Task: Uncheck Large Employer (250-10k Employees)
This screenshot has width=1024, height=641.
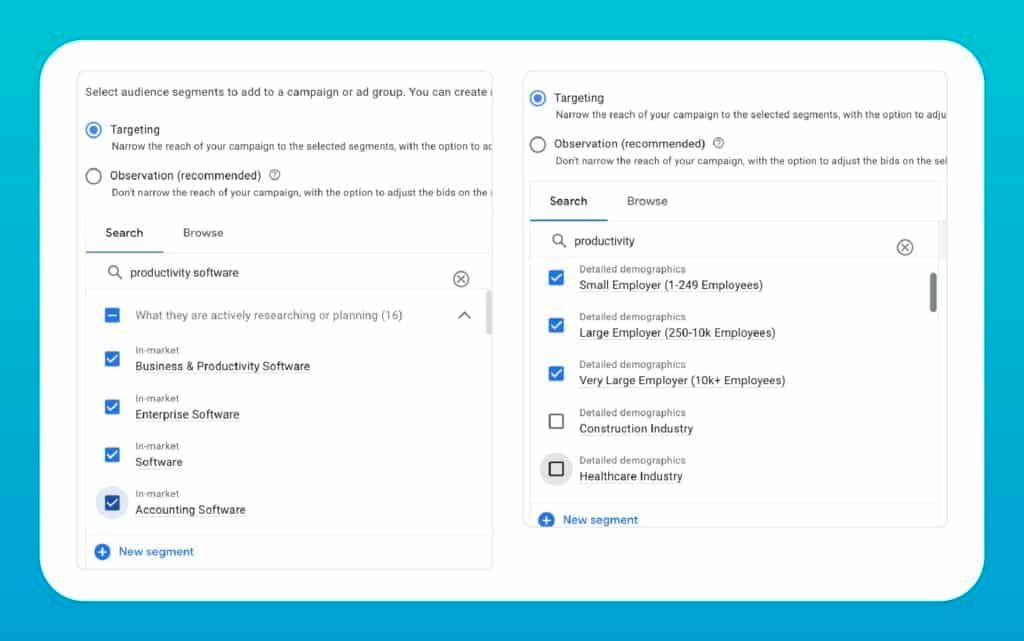Action: tap(556, 325)
